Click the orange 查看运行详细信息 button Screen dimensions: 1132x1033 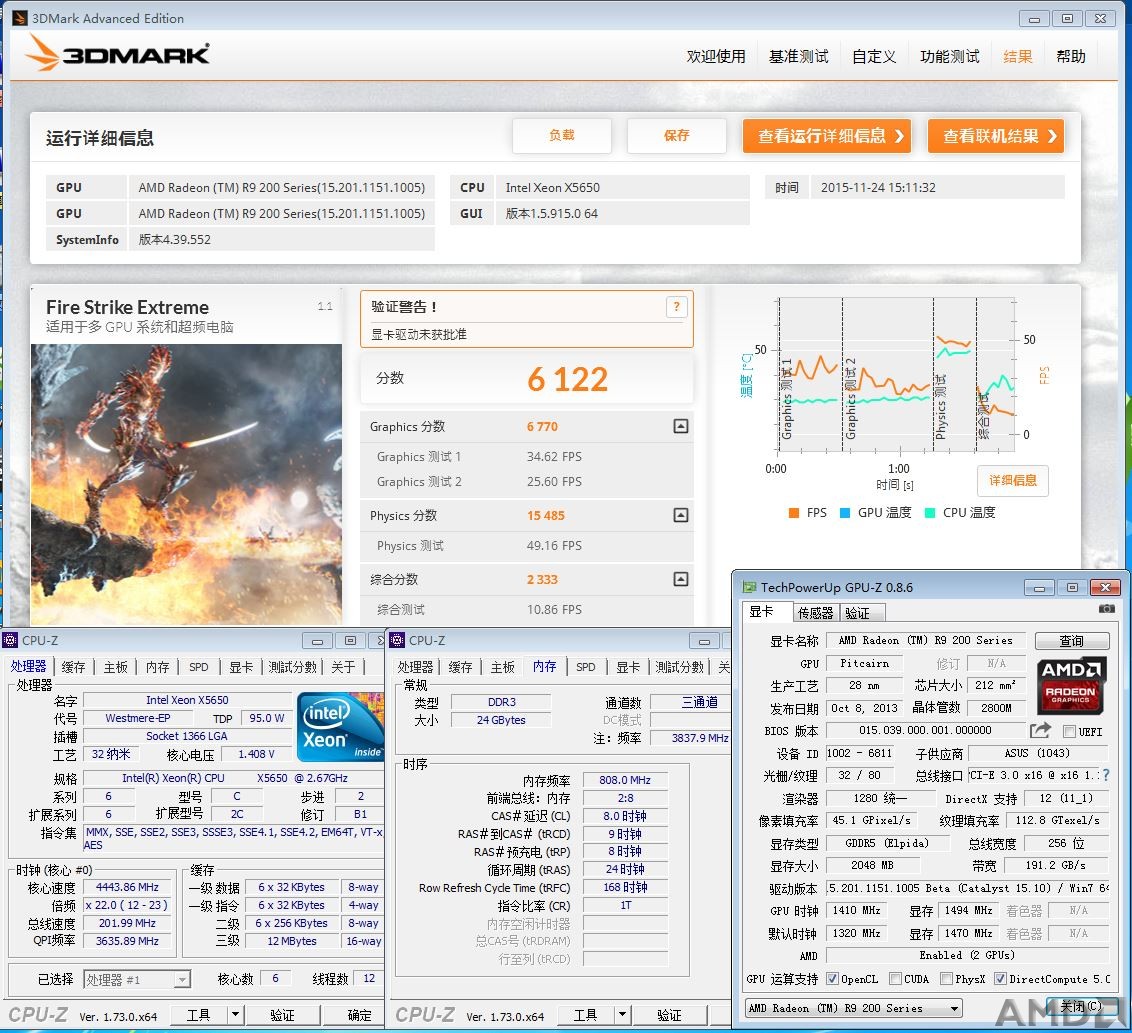(x=827, y=136)
